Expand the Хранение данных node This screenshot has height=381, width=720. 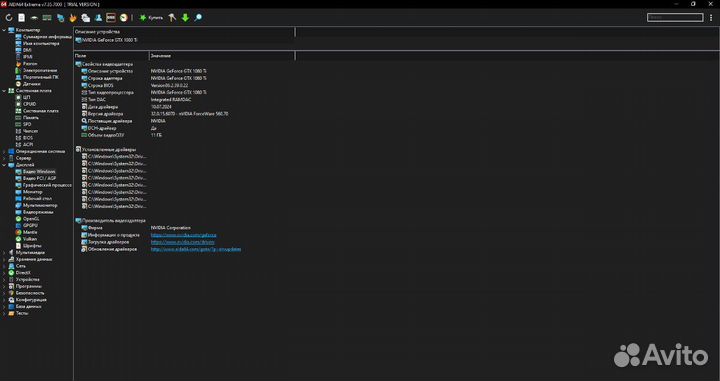pos(5,259)
